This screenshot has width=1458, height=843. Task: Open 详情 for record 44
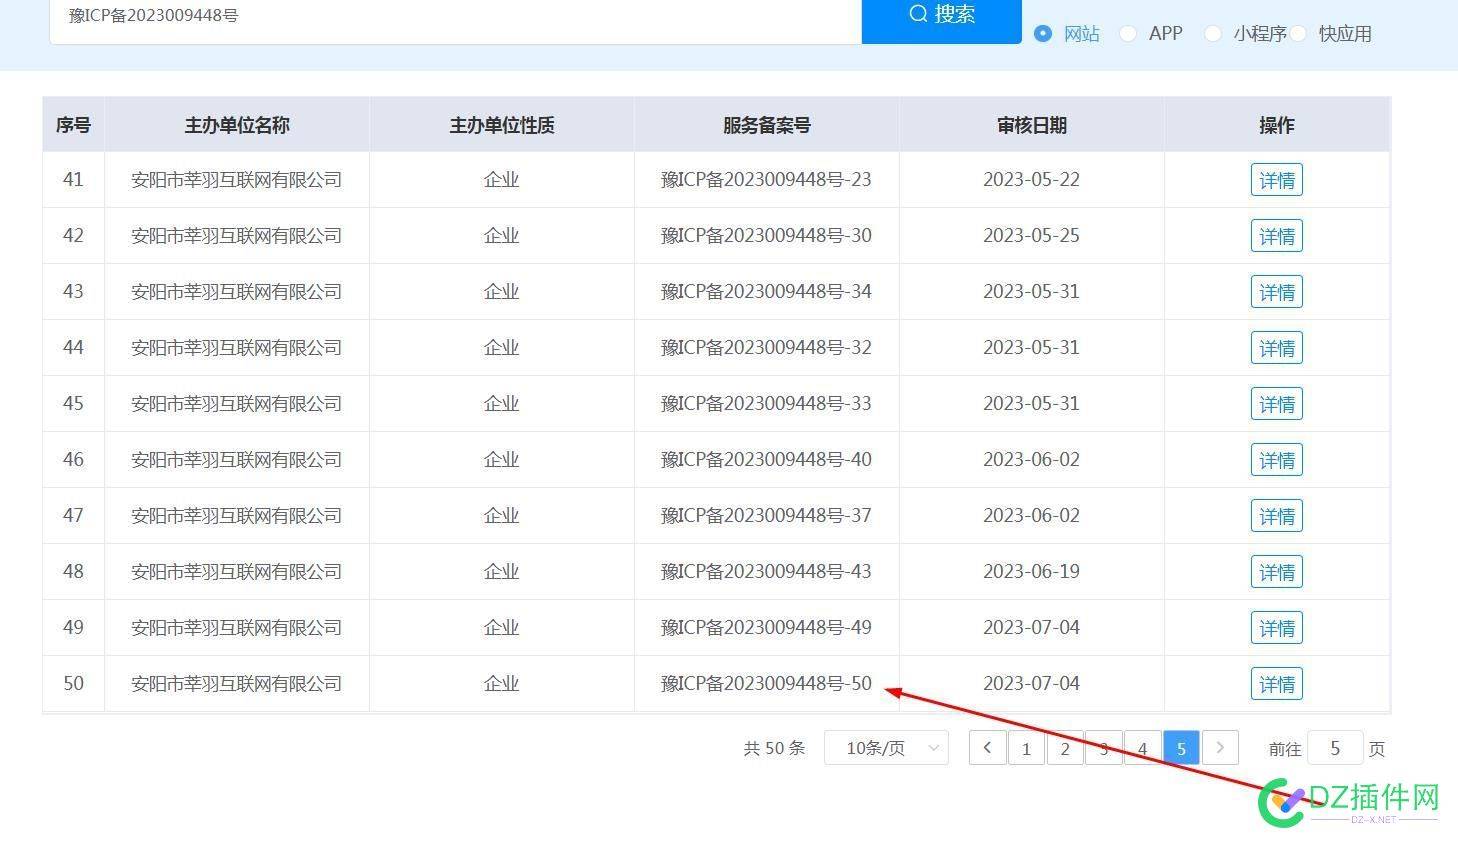(x=1277, y=348)
